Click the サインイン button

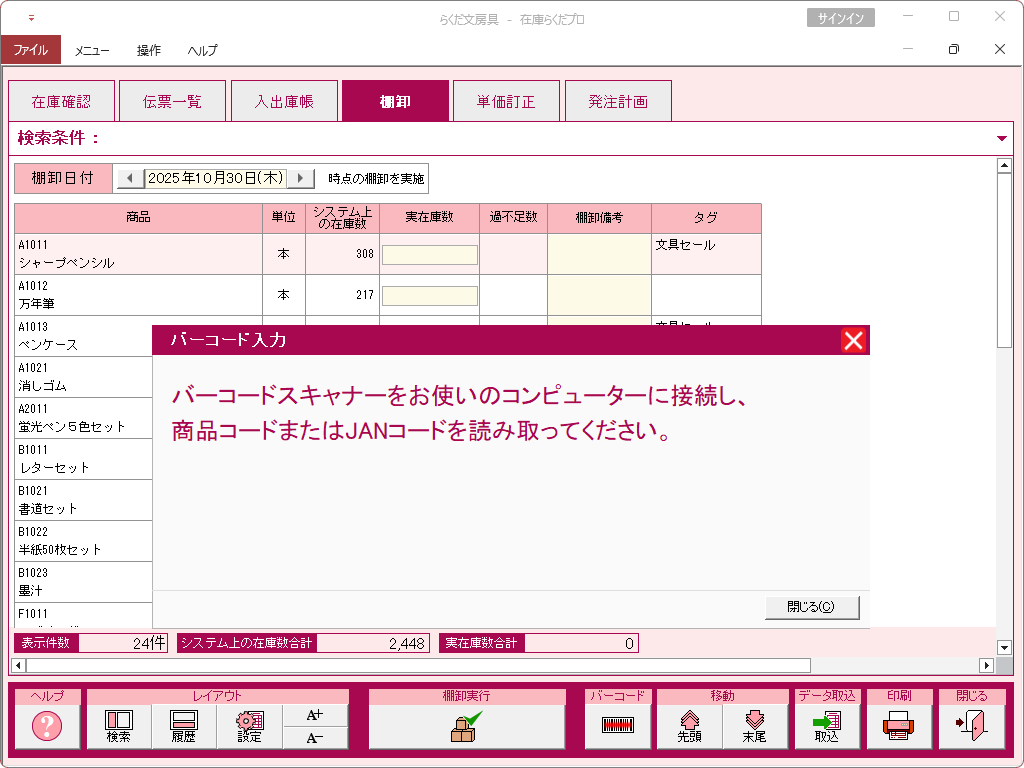coord(840,18)
